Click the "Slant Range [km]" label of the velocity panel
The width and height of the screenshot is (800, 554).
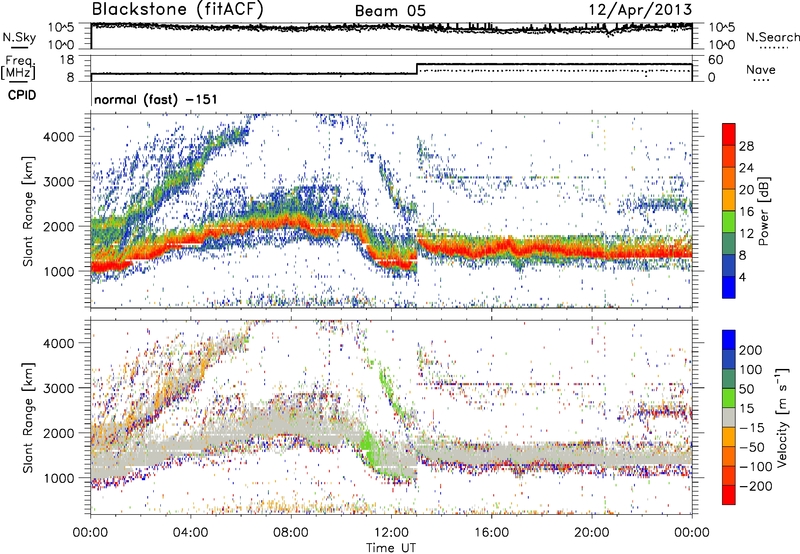[28, 418]
